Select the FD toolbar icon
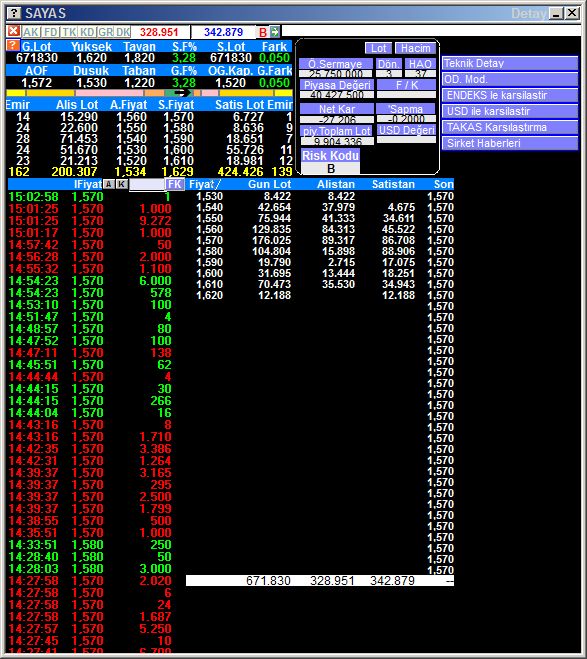The image size is (587, 659). point(51,32)
